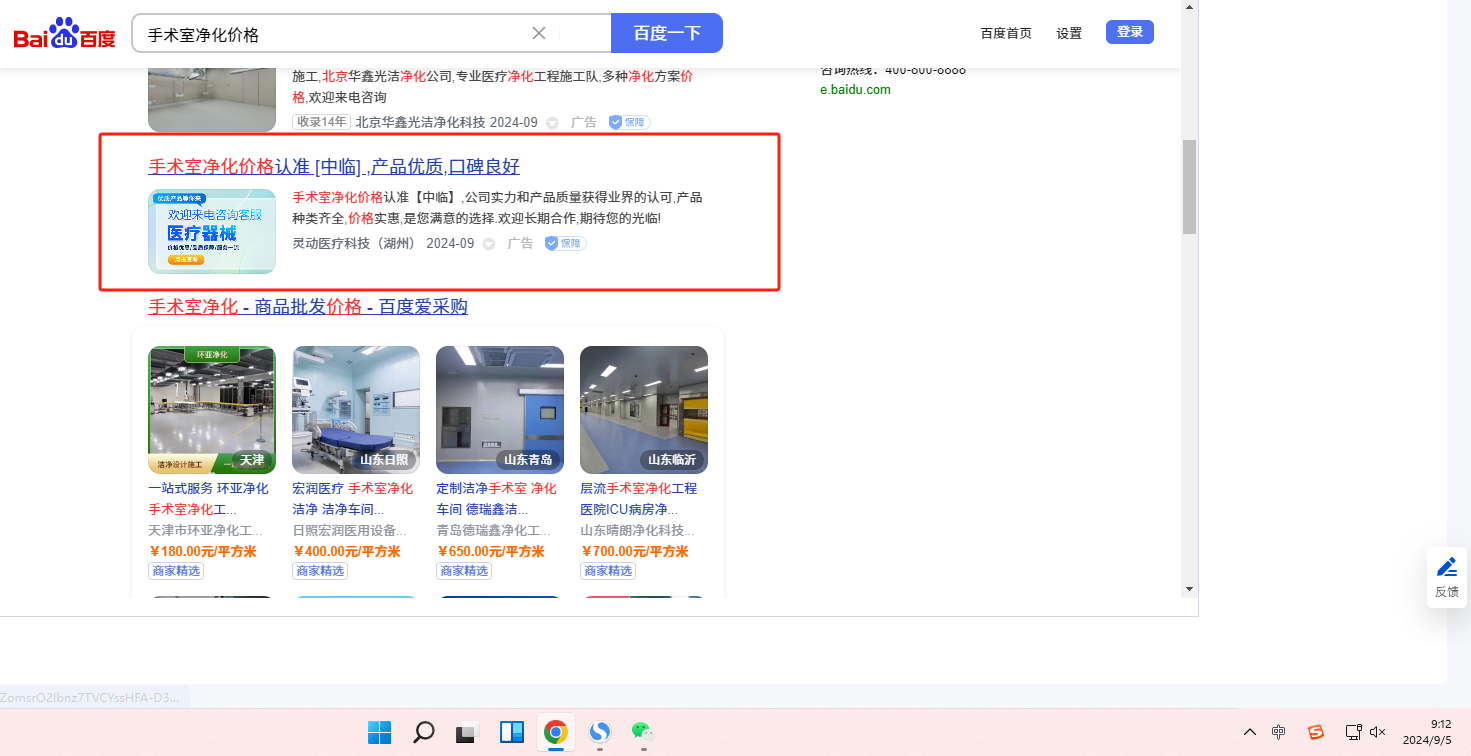Viewport: 1471px width, 756px height.
Task: Open 天津 环亚净化 product image
Action: coord(212,410)
